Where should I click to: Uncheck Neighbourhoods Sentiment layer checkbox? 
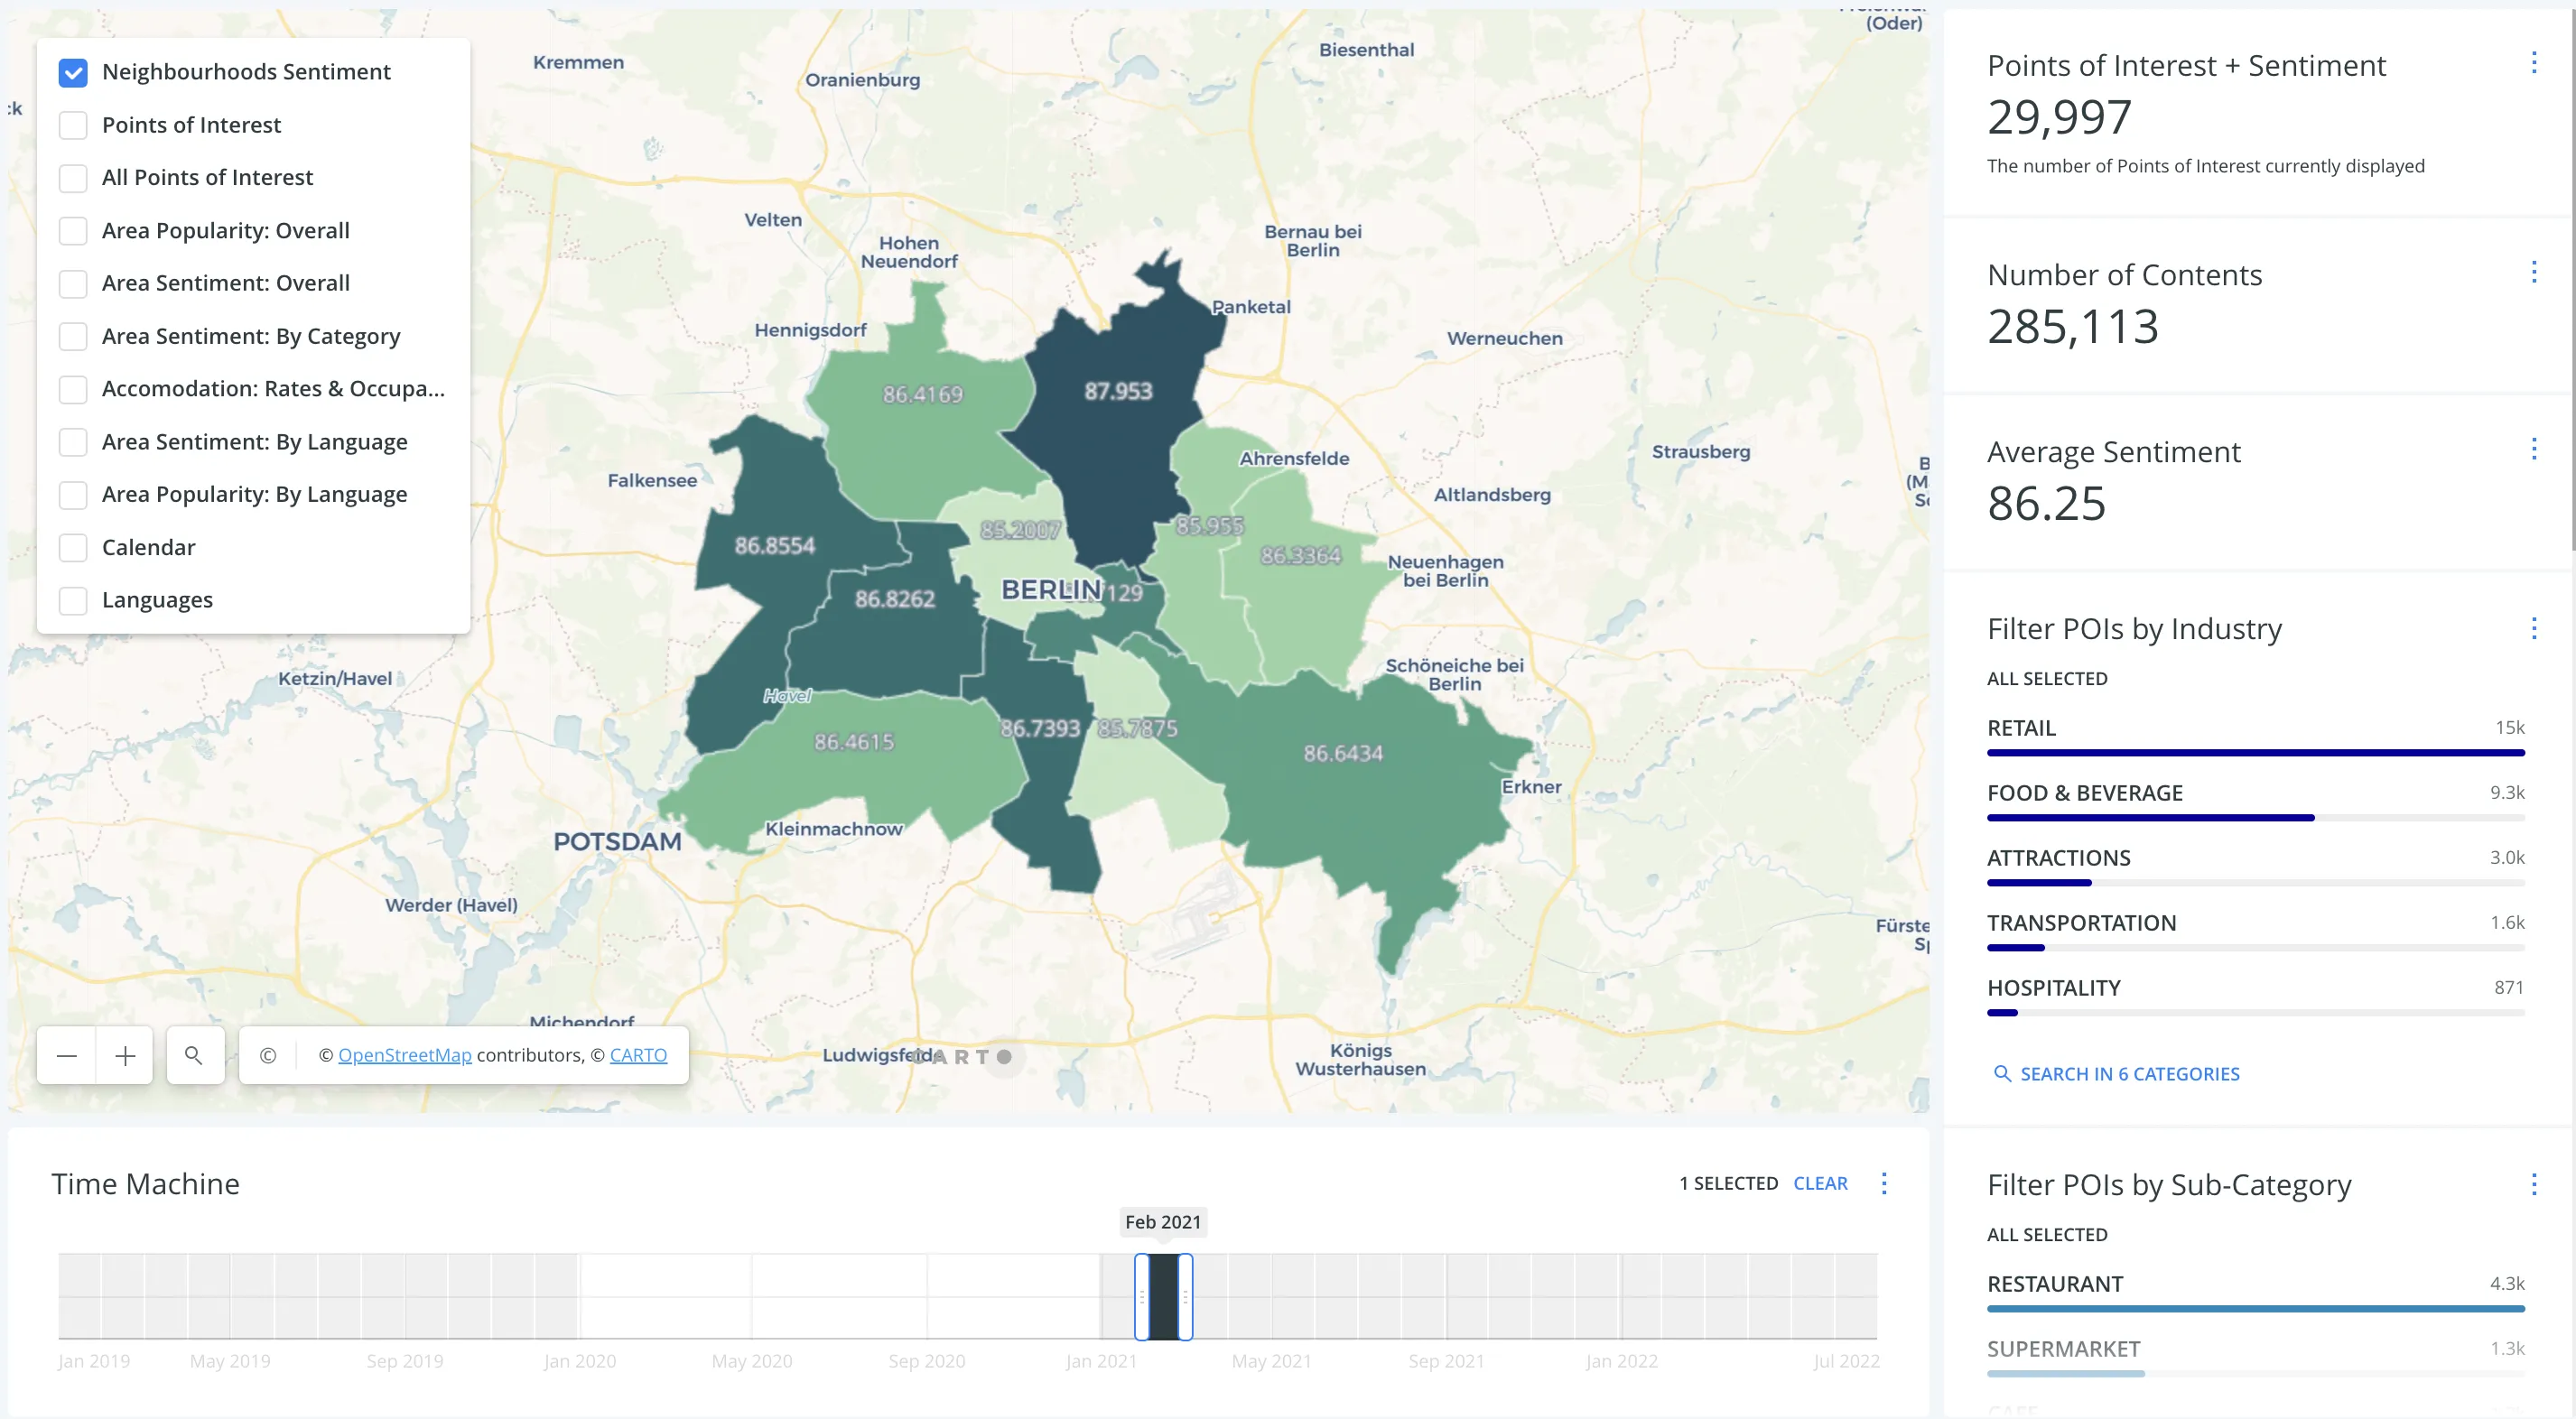coord(73,72)
